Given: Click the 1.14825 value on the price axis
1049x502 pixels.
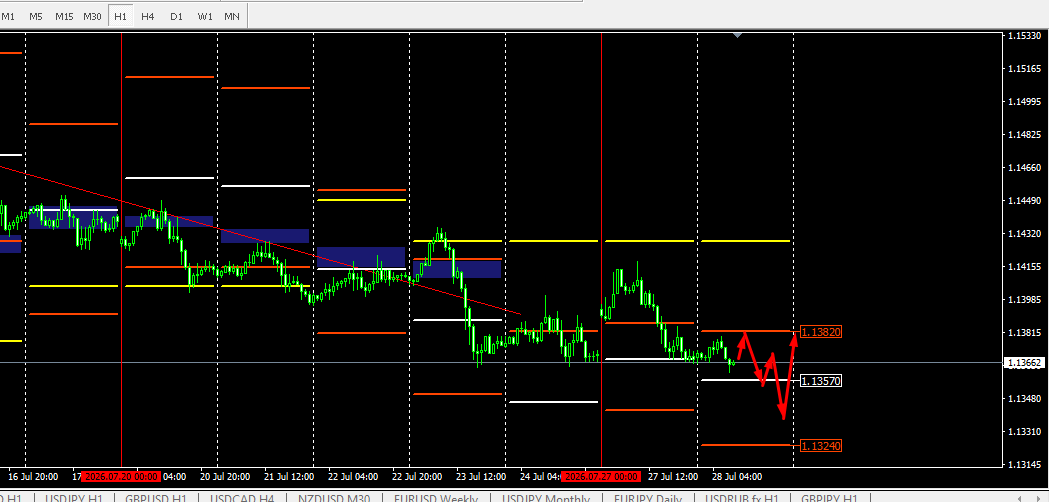Looking at the screenshot, I should [1024, 135].
